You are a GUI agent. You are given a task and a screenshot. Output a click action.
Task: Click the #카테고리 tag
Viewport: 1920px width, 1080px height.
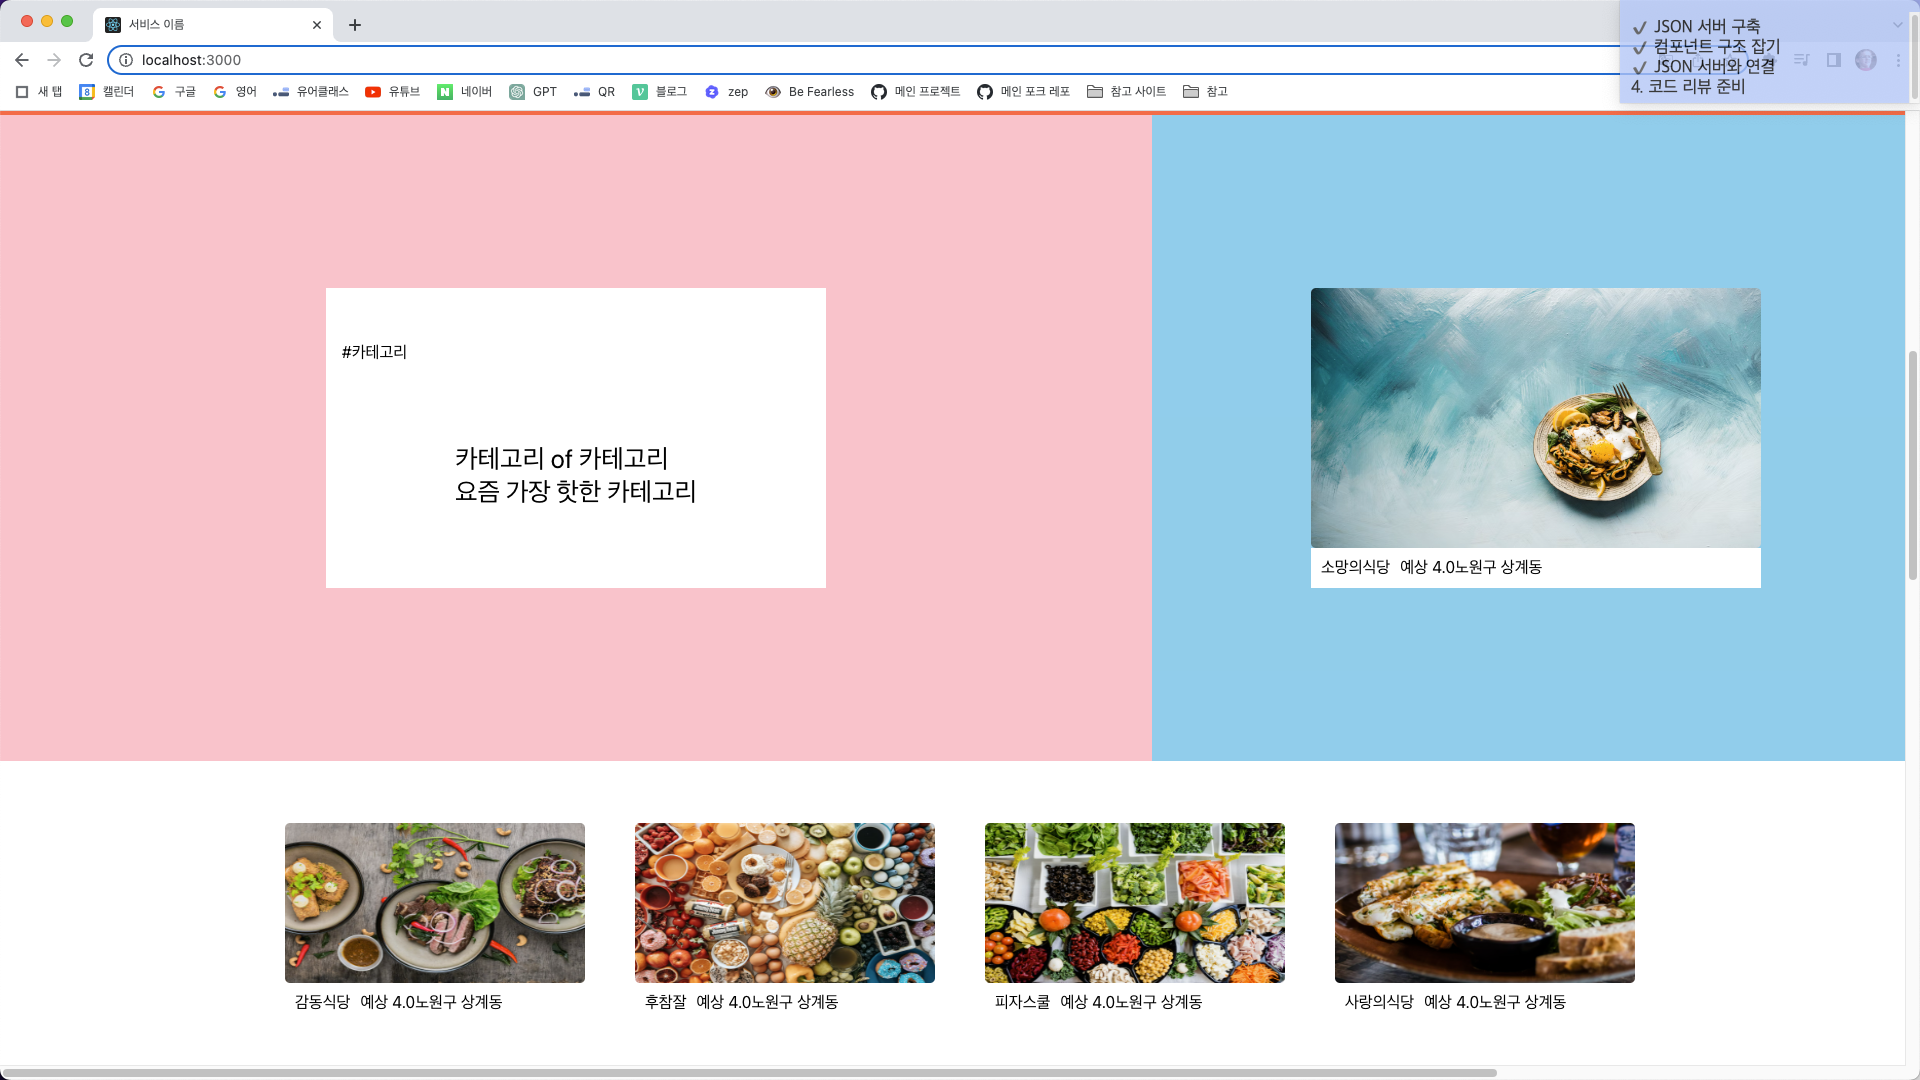point(374,352)
